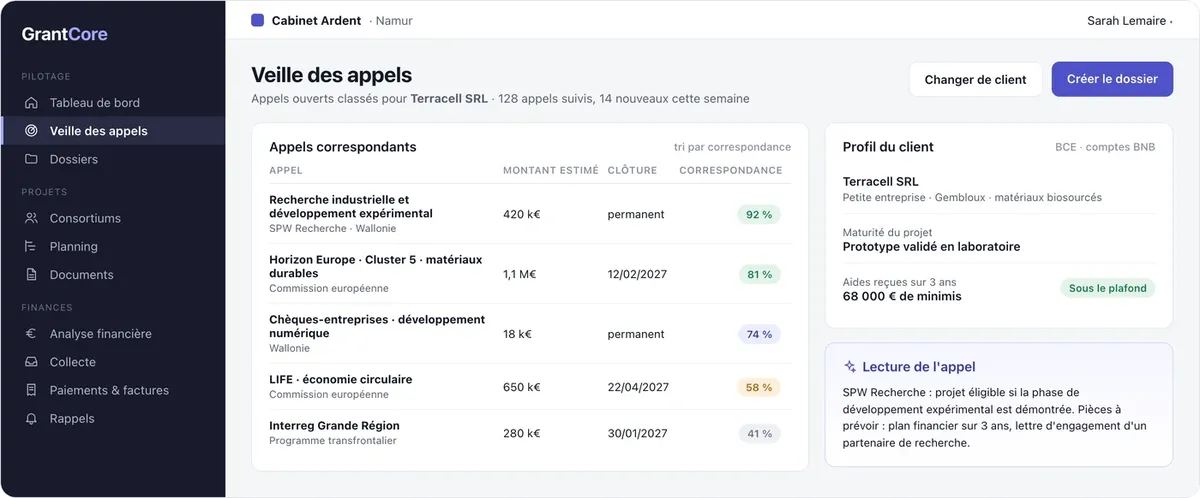Screen dimensions: 1200x498
Task: Click Profil du client panel title
Action: tap(888, 147)
